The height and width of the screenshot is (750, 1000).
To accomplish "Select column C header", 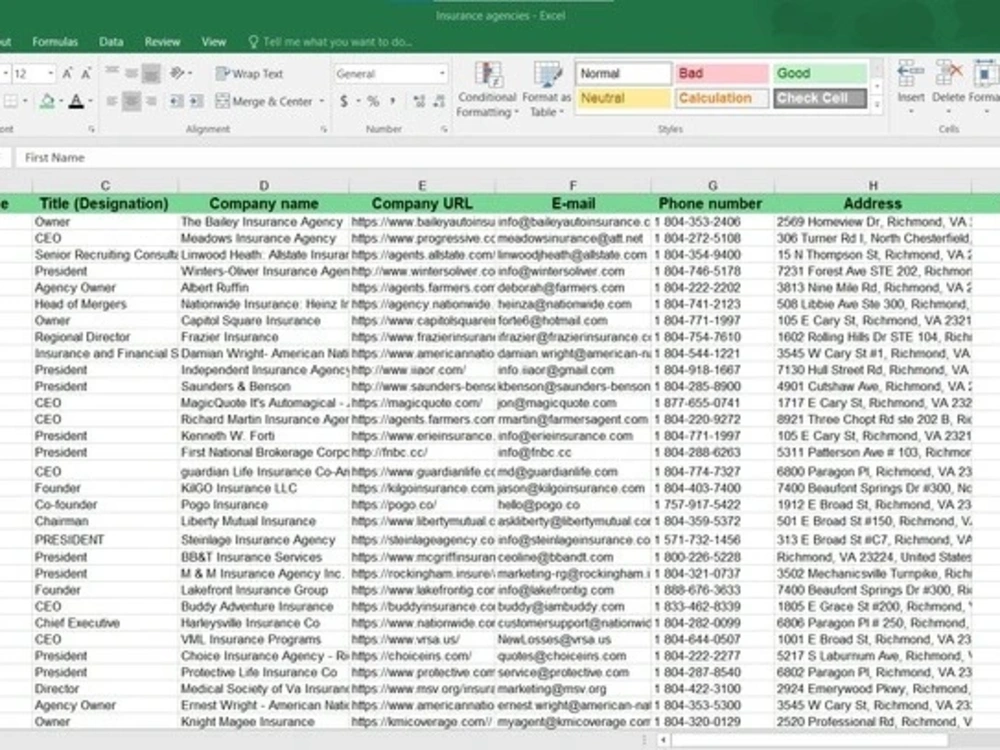I will pyautogui.click(x=105, y=185).
